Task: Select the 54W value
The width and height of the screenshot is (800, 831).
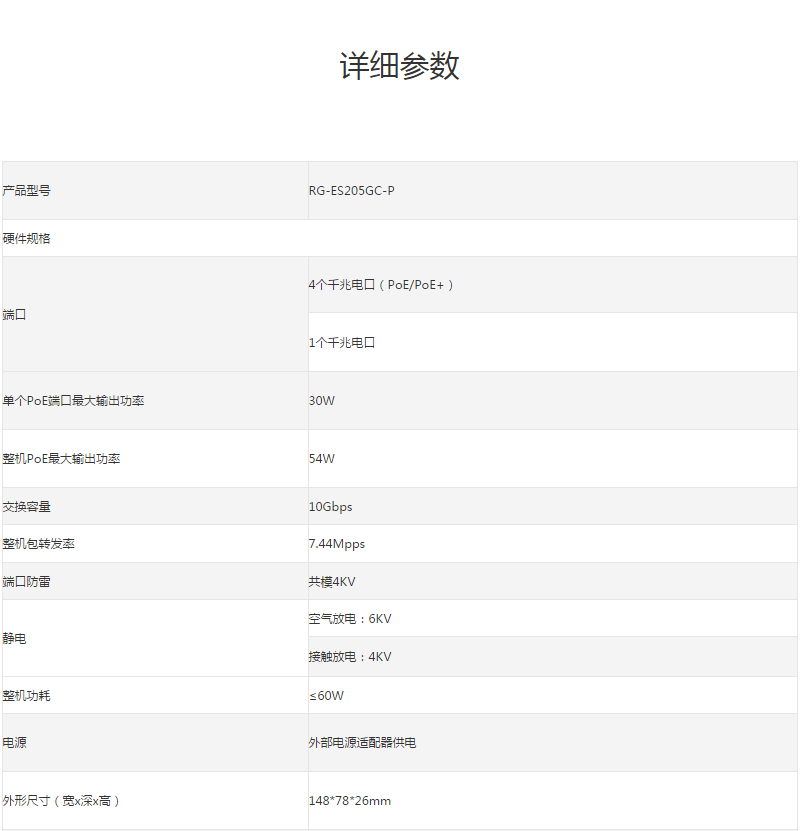Action: (x=322, y=459)
